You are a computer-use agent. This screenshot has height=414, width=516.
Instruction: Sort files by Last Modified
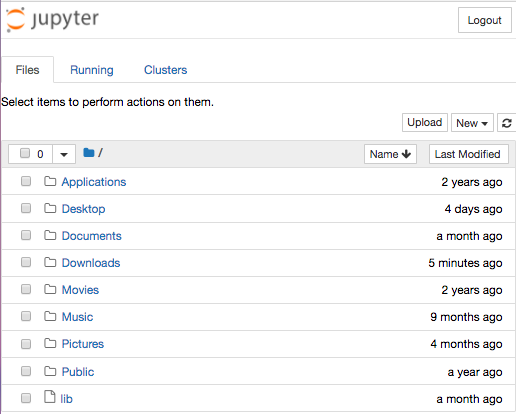tap(469, 154)
